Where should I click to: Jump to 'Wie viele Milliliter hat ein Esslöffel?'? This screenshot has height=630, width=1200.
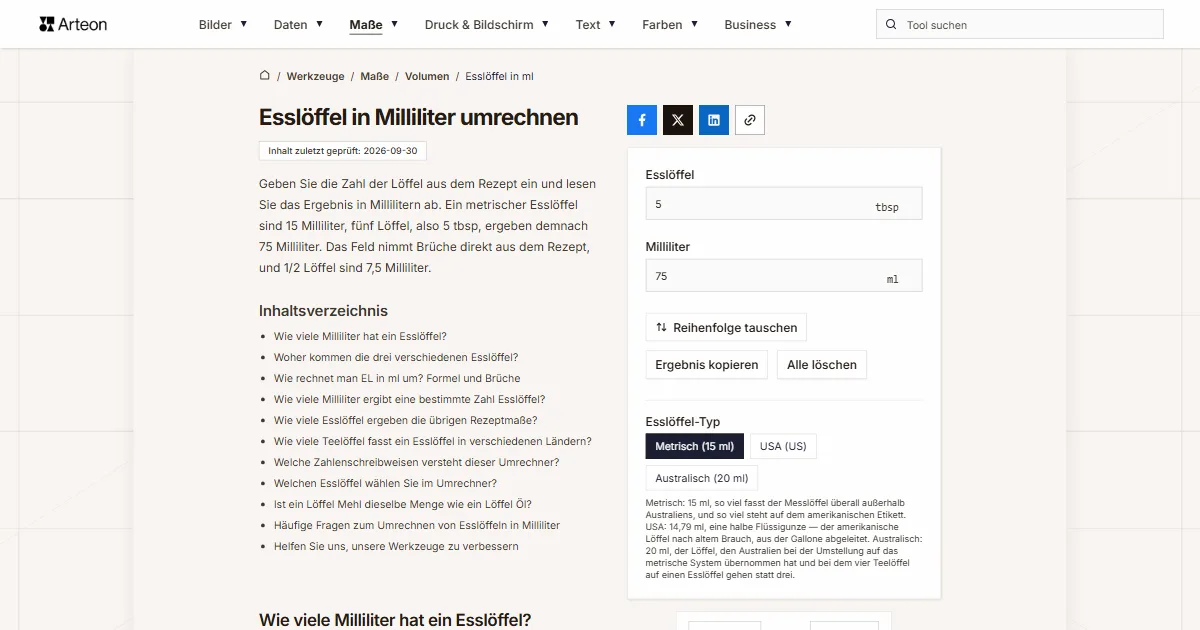(360, 336)
